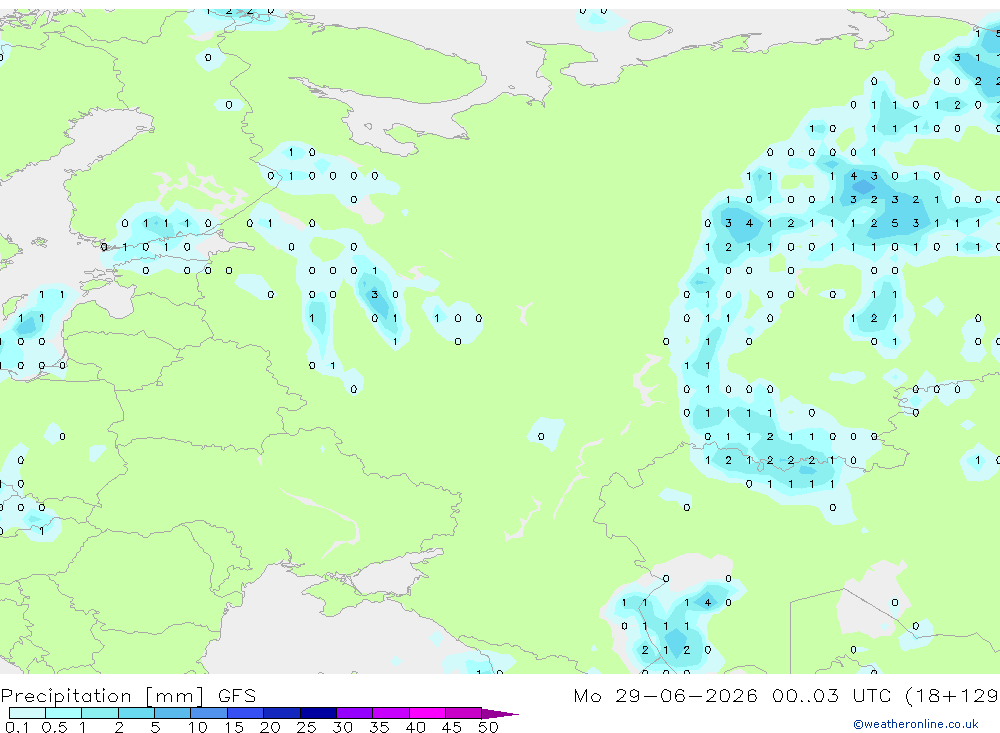Pick the legend color between 45 and 50
Viewport: 1000px width, 733px height.
[464, 713]
